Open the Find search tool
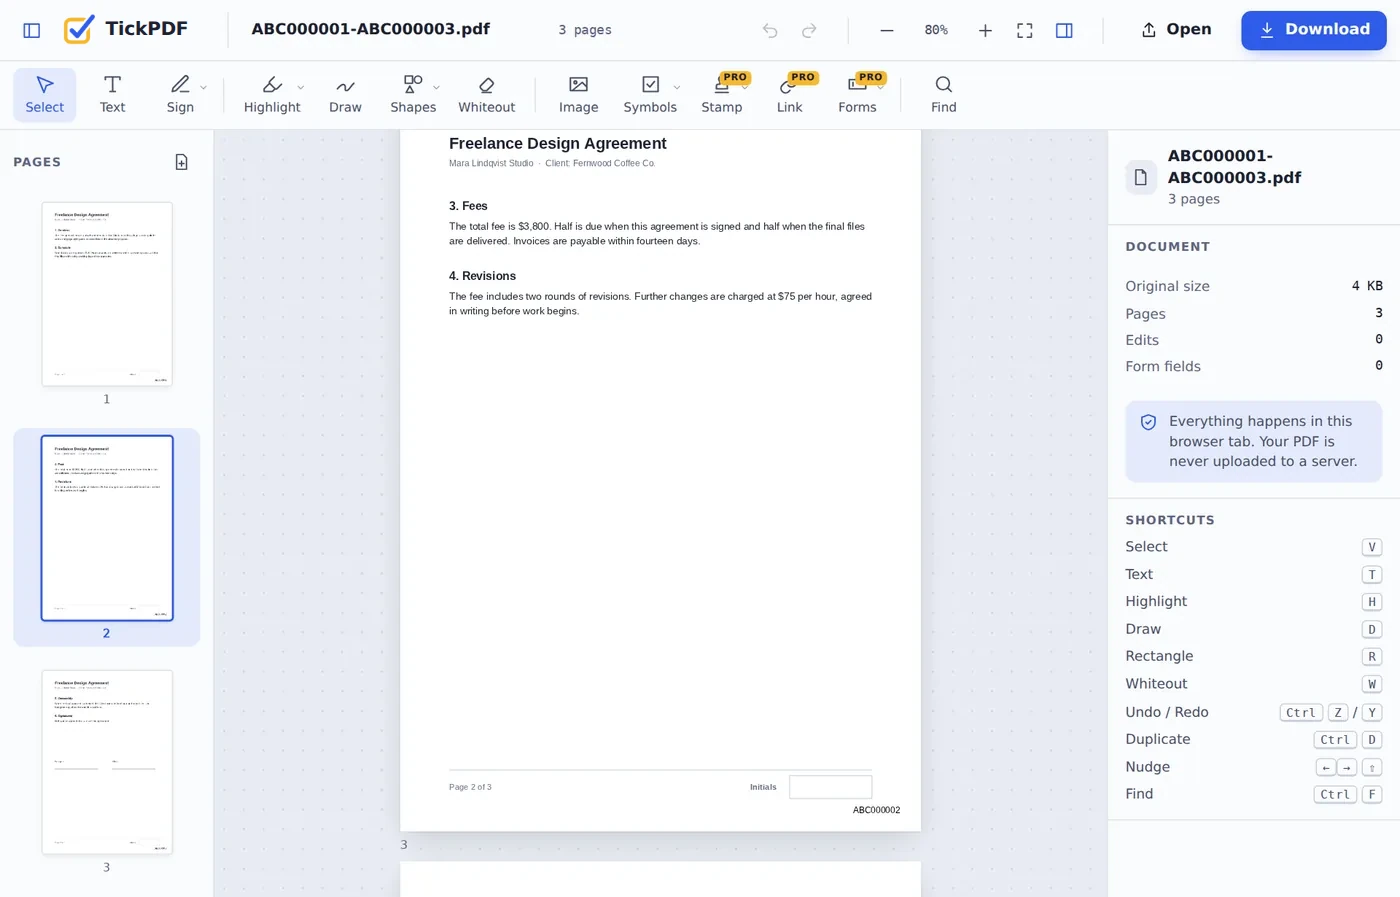 [x=944, y=95]
